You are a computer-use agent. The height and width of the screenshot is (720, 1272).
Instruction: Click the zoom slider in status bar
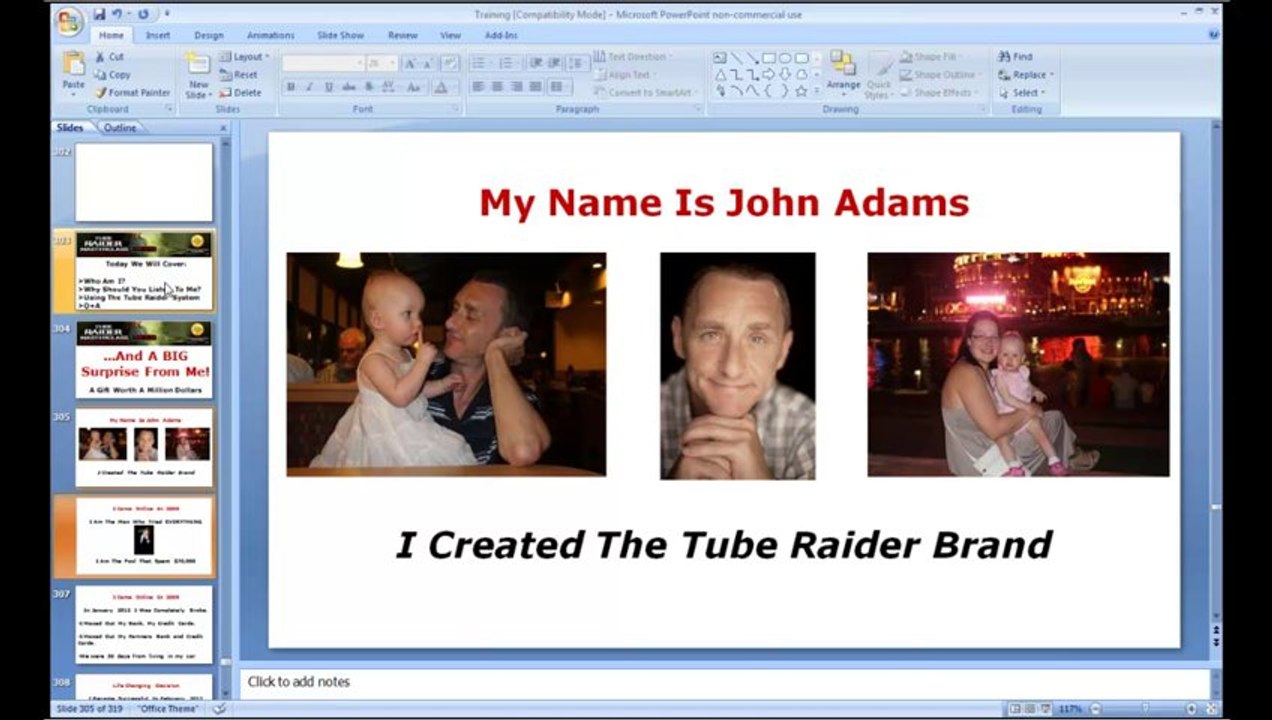(x=1145, y=709)
